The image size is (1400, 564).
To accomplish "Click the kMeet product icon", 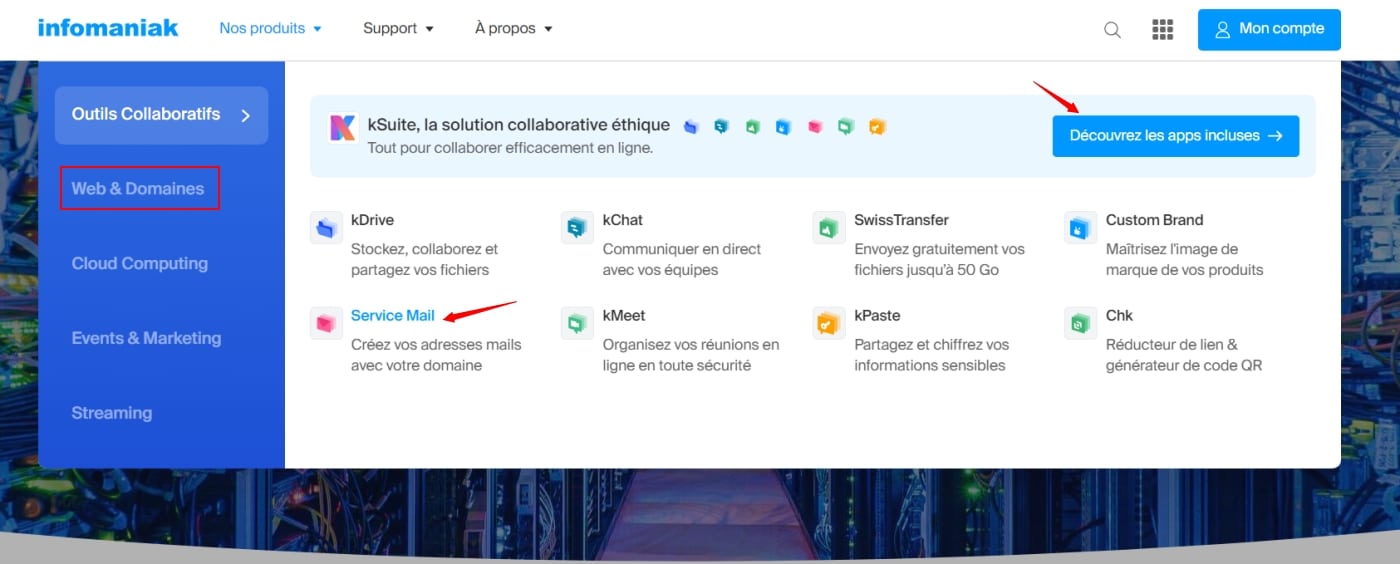I will coord(577,322).
